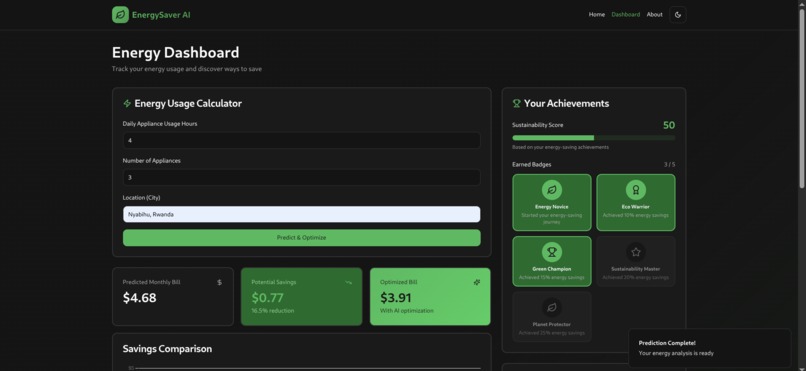Click the trending-down icon on Potential Savings
The height and width of the screenshot is (371, 806).
(348, 282)
